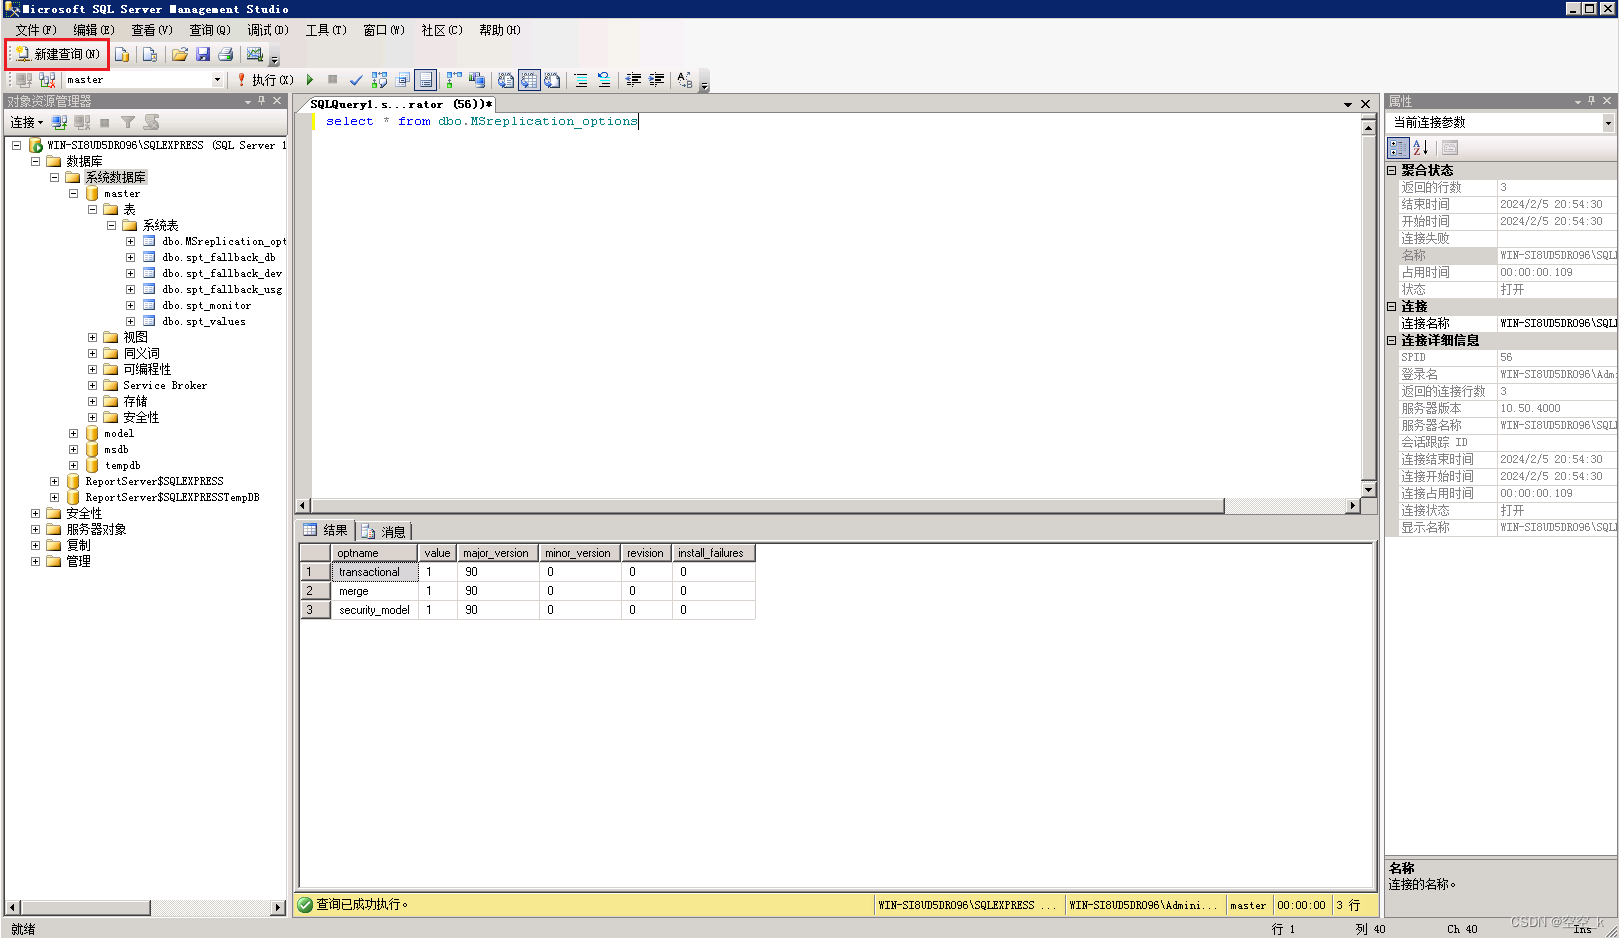
Task: Click the increase indent icon in toolbar
Action: [655, 80]
